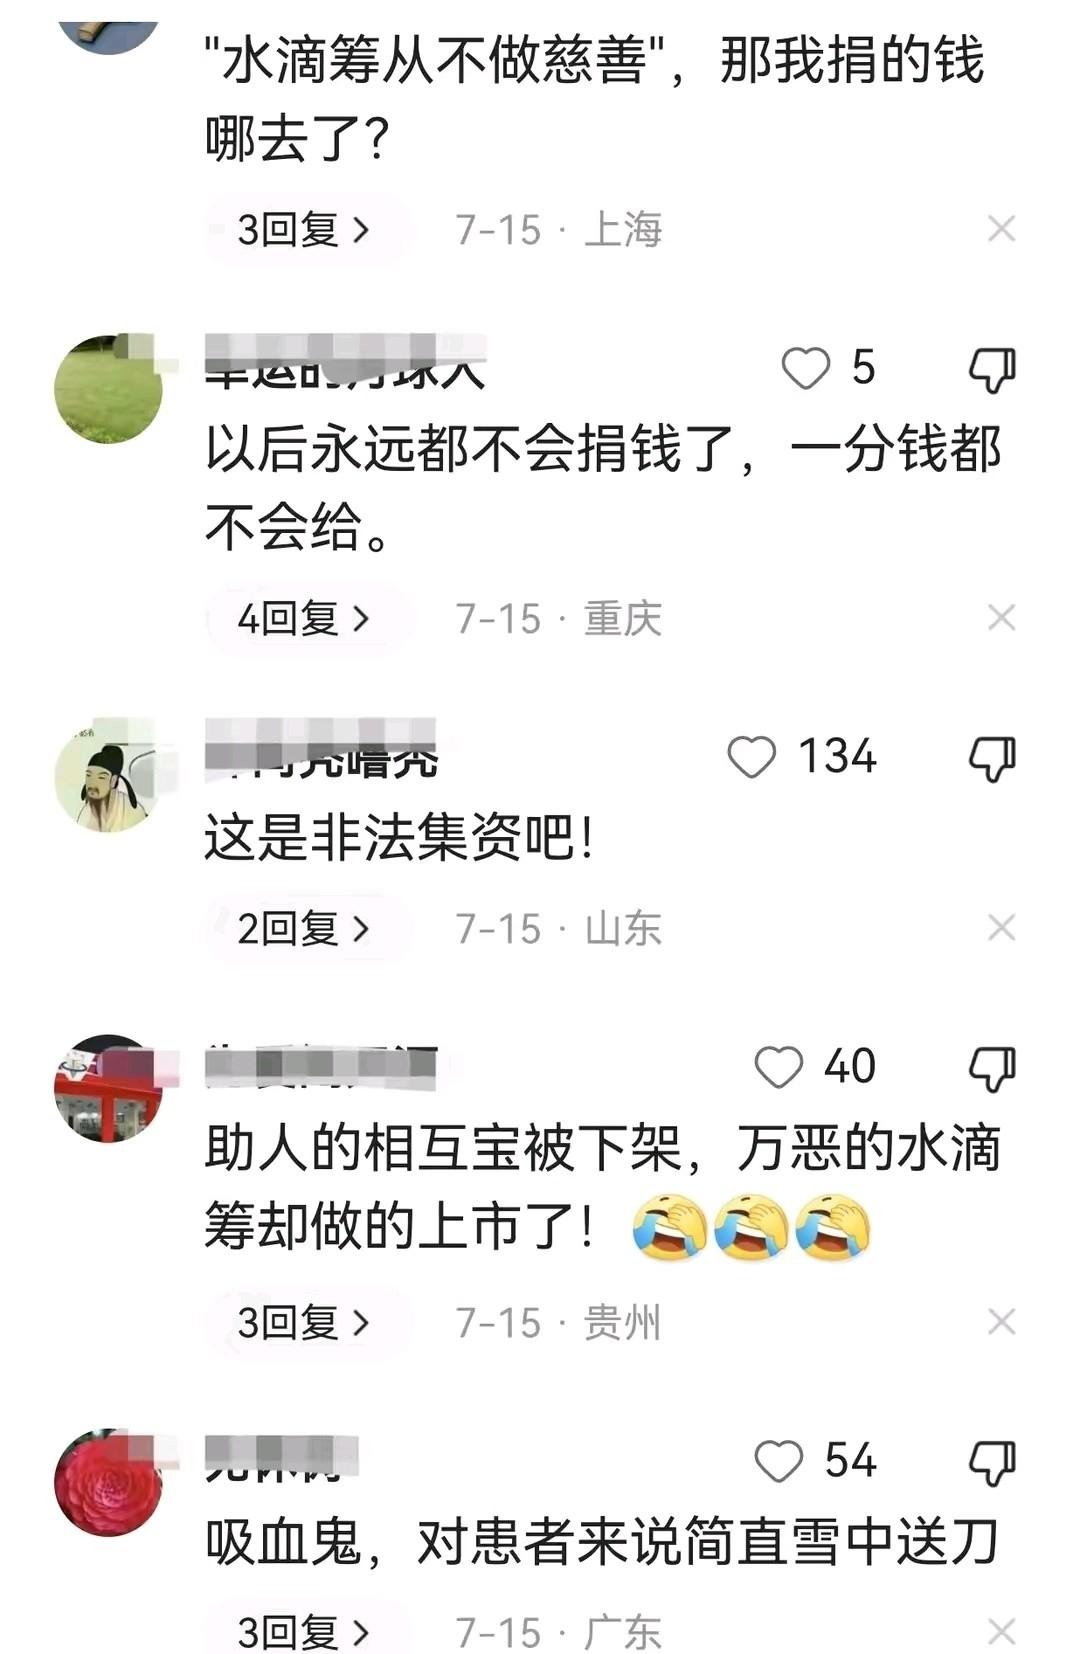Dismiss the Shandong comment with X icon
The image size is (1080, 1654).
pyautogui.click(x=1001, y=928)
